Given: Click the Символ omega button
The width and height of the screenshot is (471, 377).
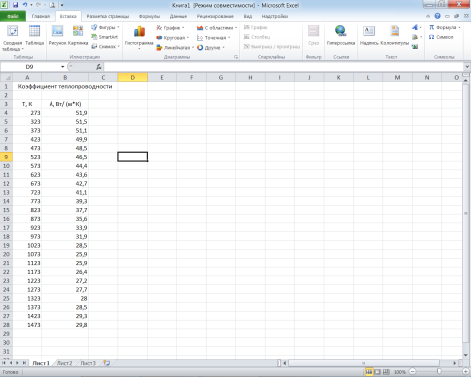Looking at the screenshot, I should [441, 37].
